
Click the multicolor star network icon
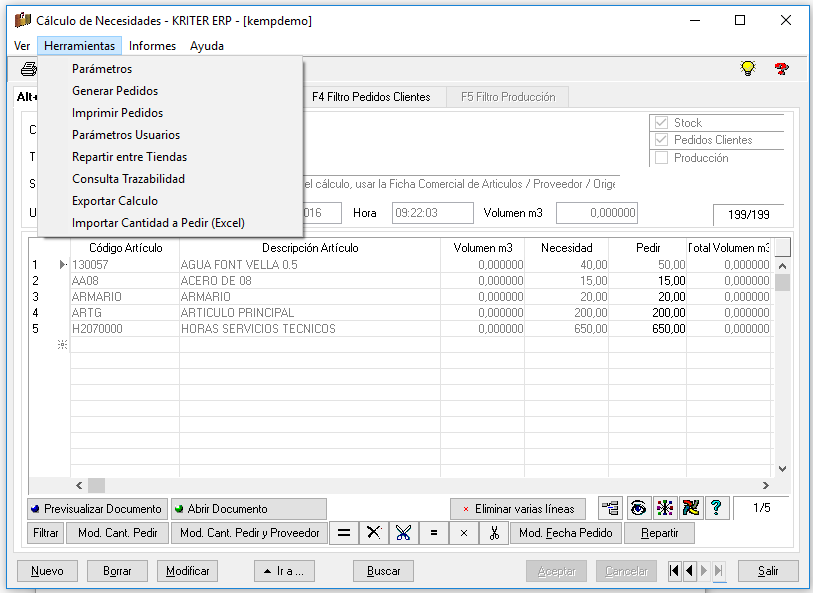click(x=664, y=508)
